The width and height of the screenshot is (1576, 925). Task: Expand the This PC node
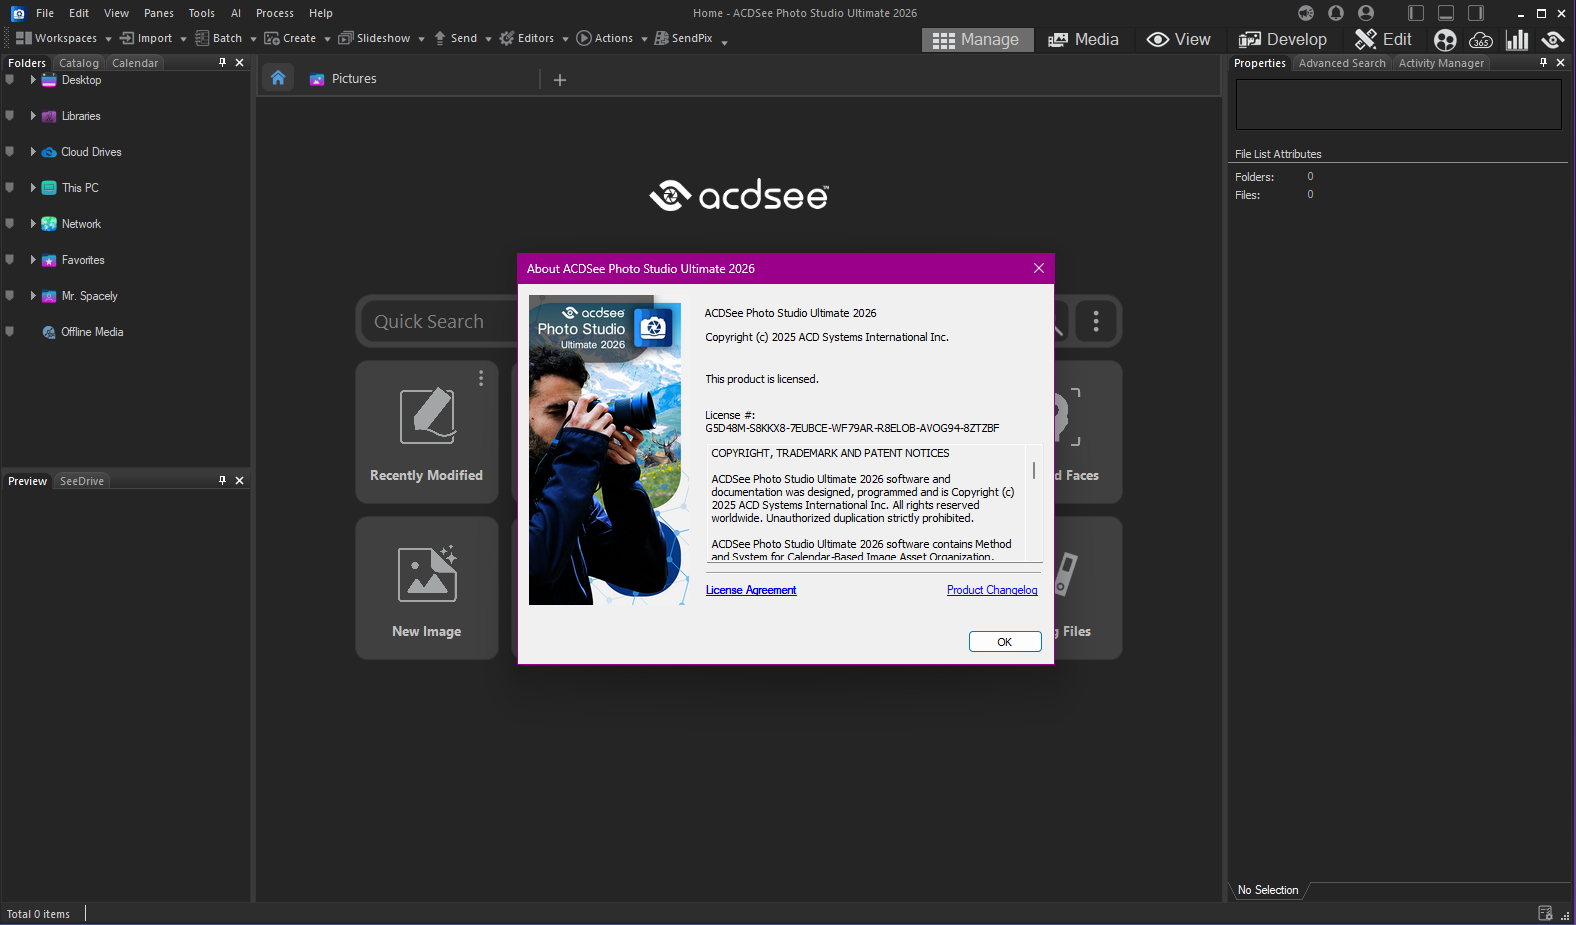(x=33, y=188)
